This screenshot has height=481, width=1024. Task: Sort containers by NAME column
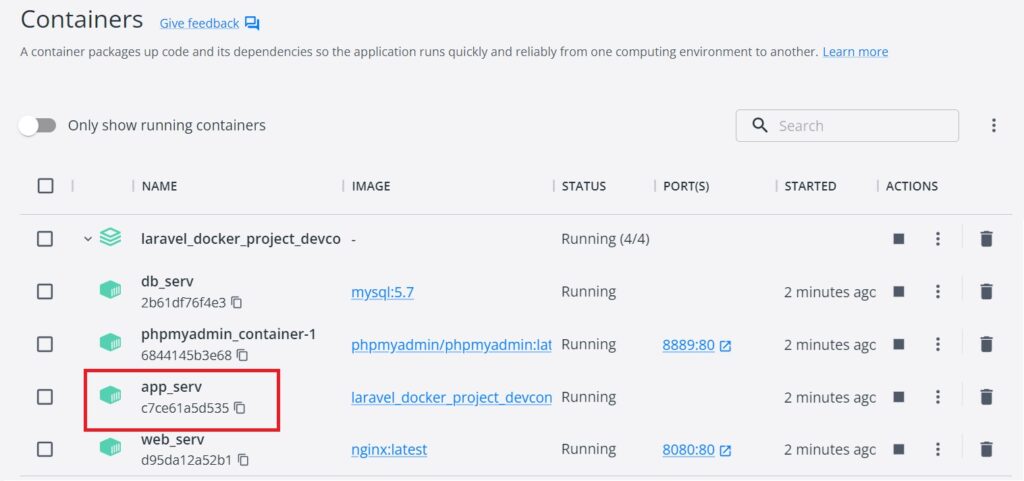click(x=160, y=186)
